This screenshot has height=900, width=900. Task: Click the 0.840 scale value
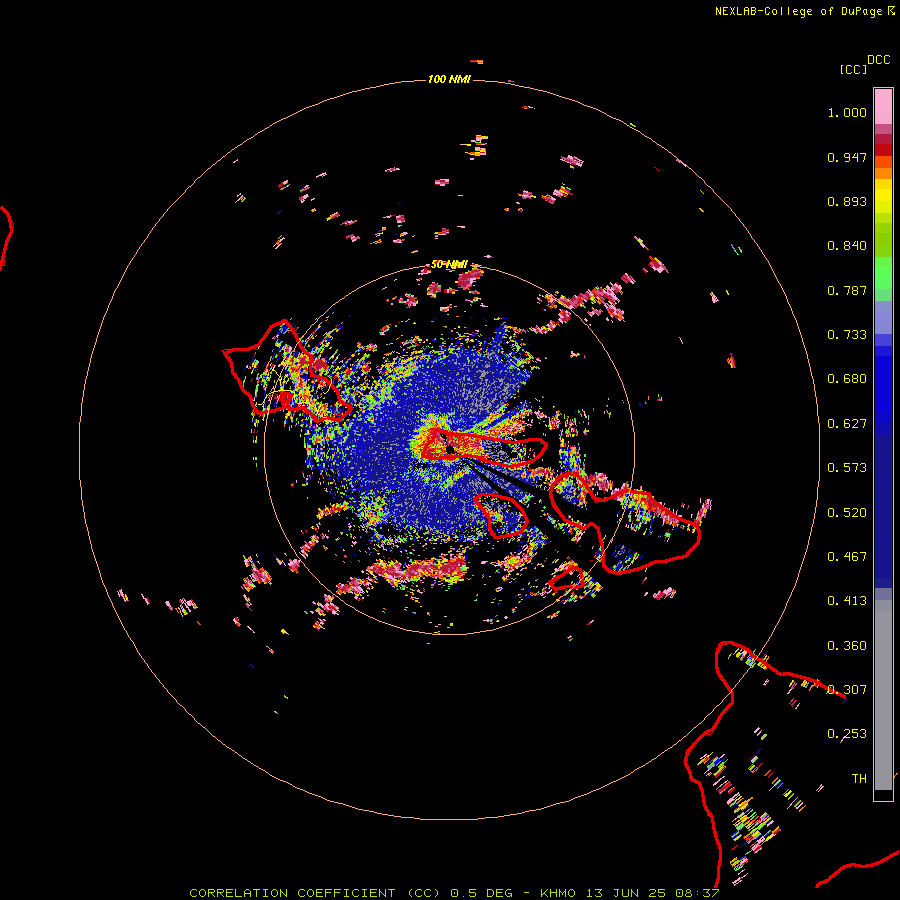847,246
